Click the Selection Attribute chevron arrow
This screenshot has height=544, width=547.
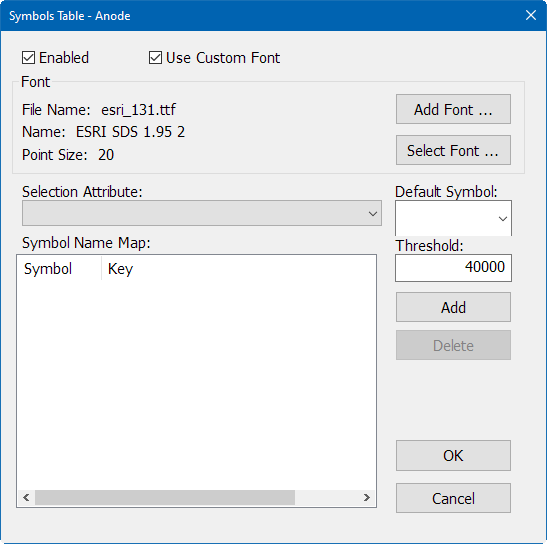click(373, 214)
